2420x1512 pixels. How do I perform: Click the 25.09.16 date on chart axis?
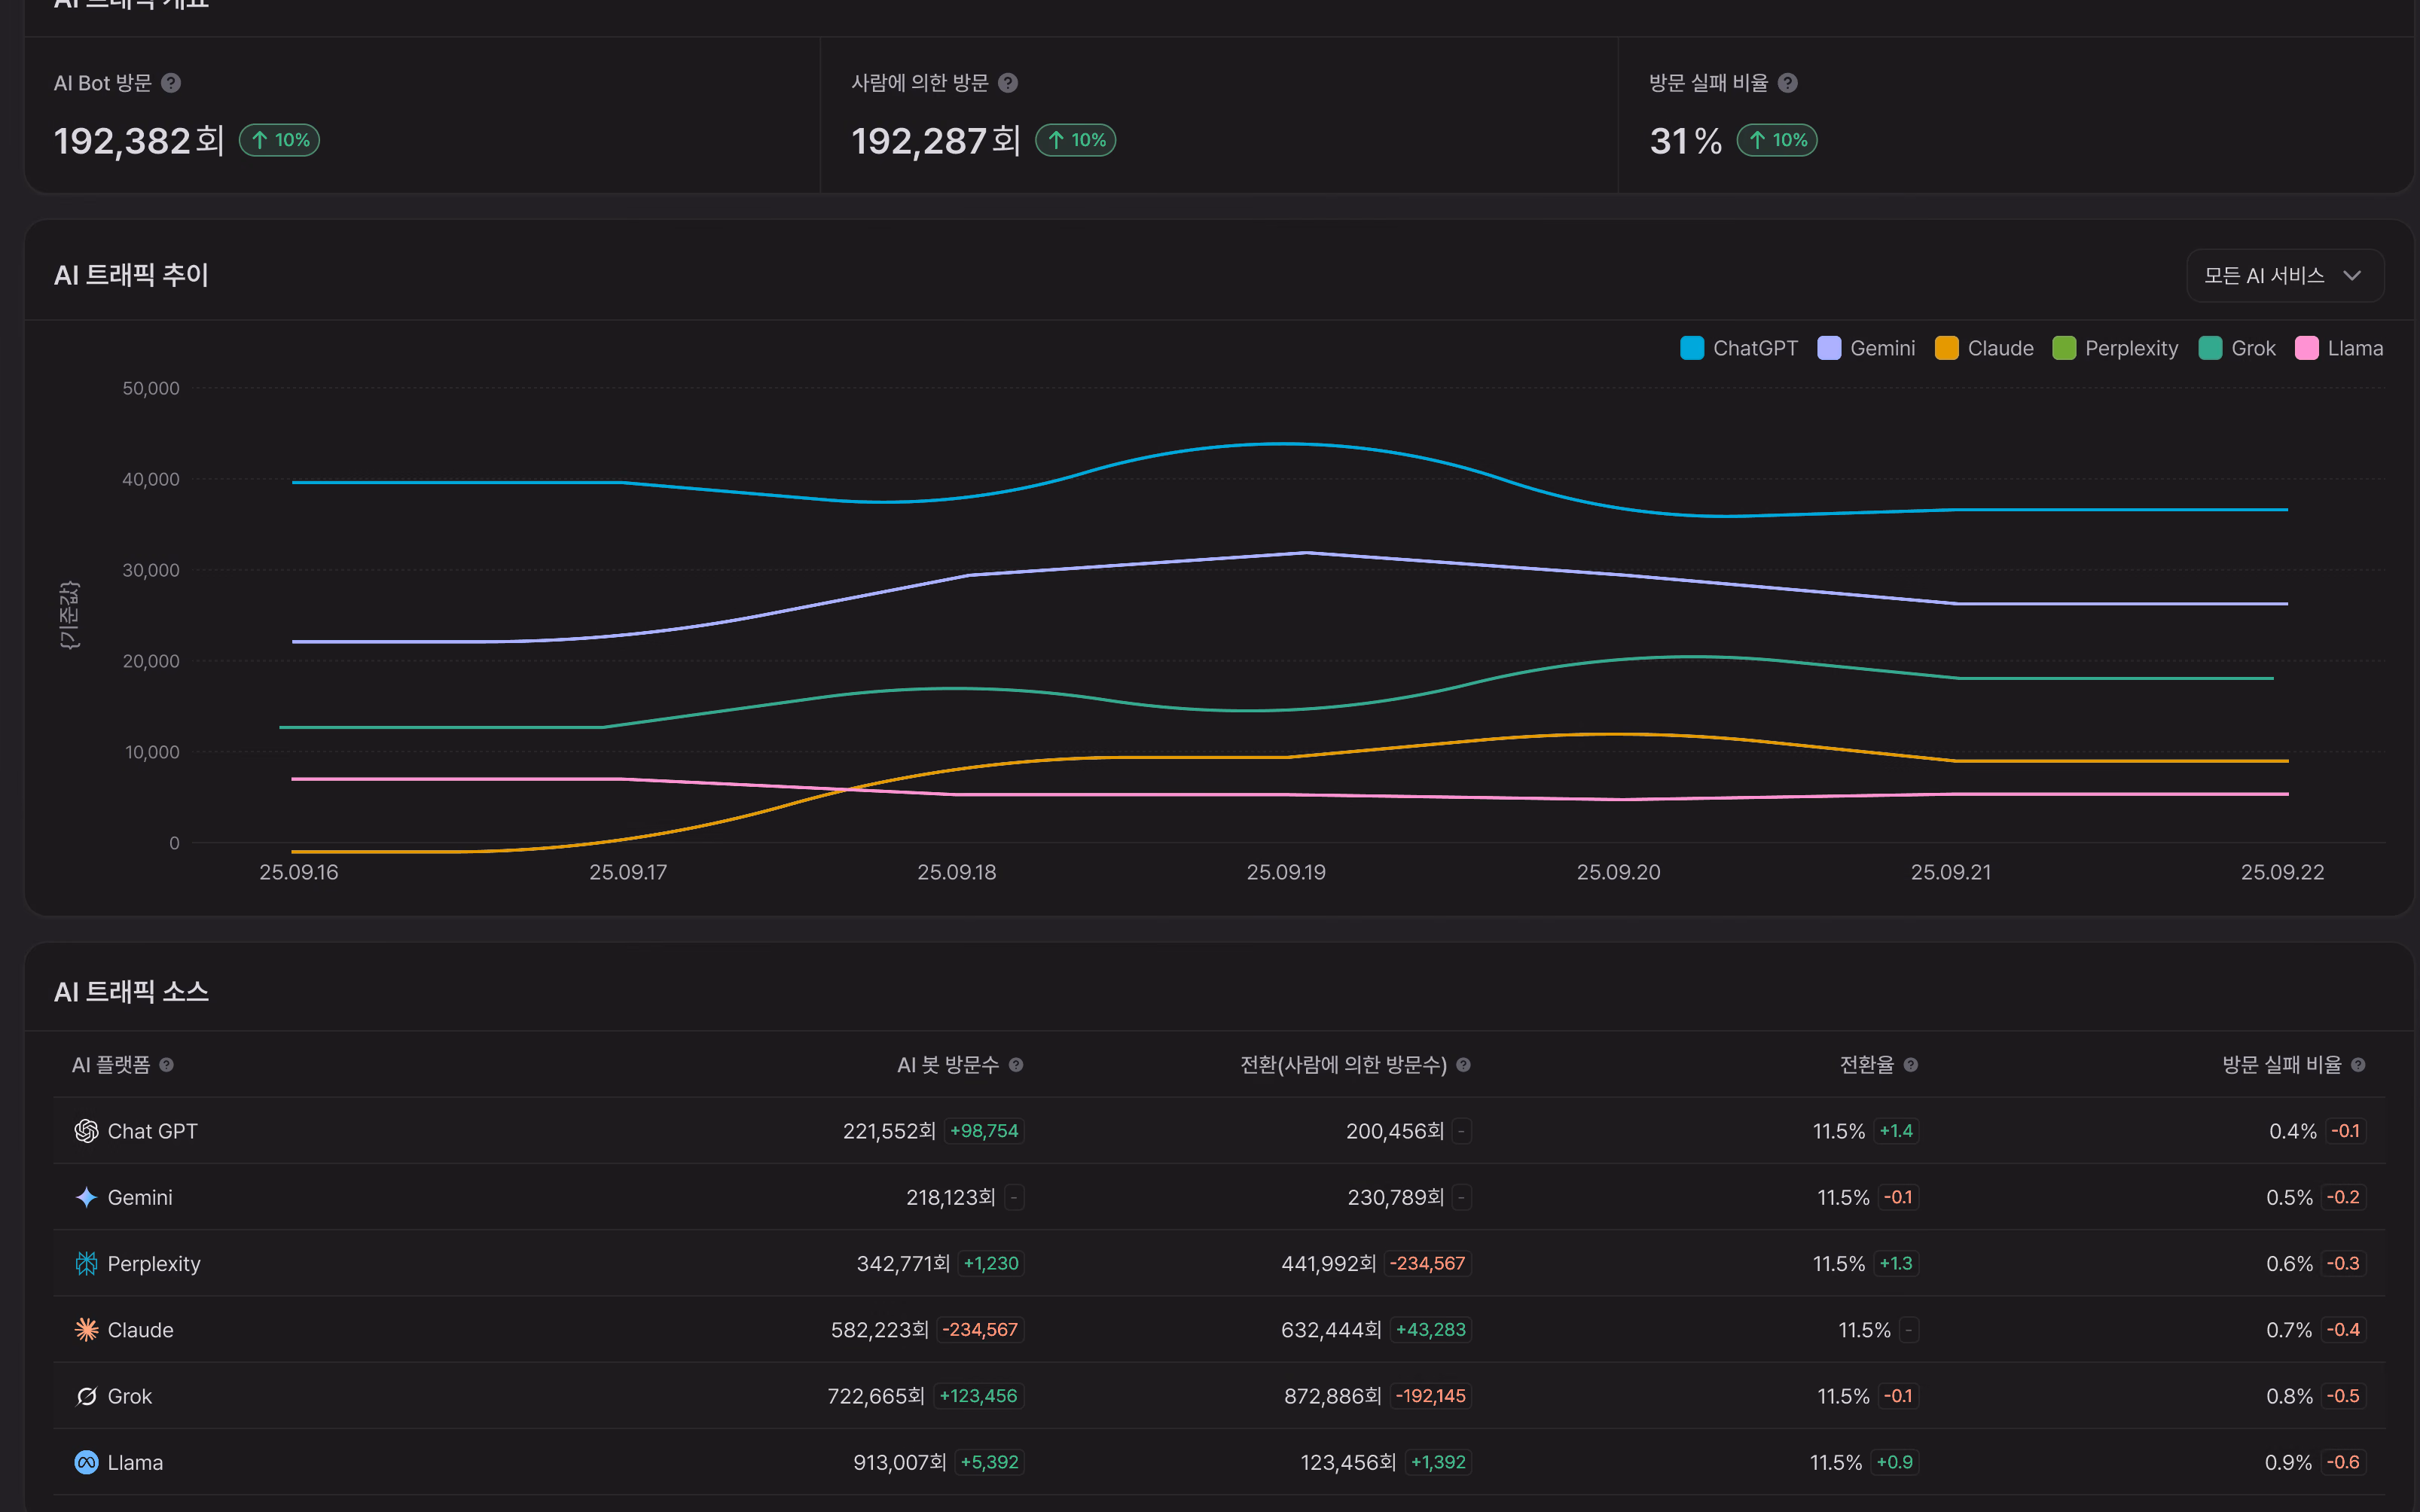point(299,872)
